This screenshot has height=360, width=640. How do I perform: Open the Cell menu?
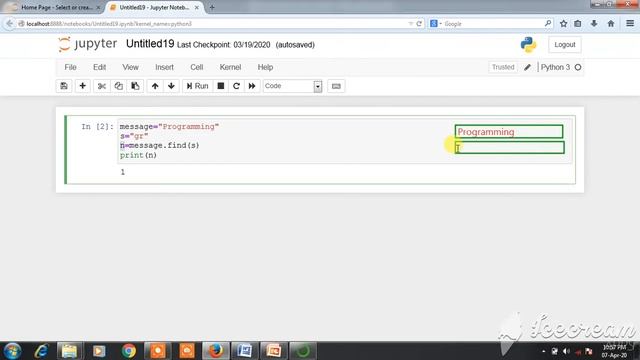[x=196, y=67]
